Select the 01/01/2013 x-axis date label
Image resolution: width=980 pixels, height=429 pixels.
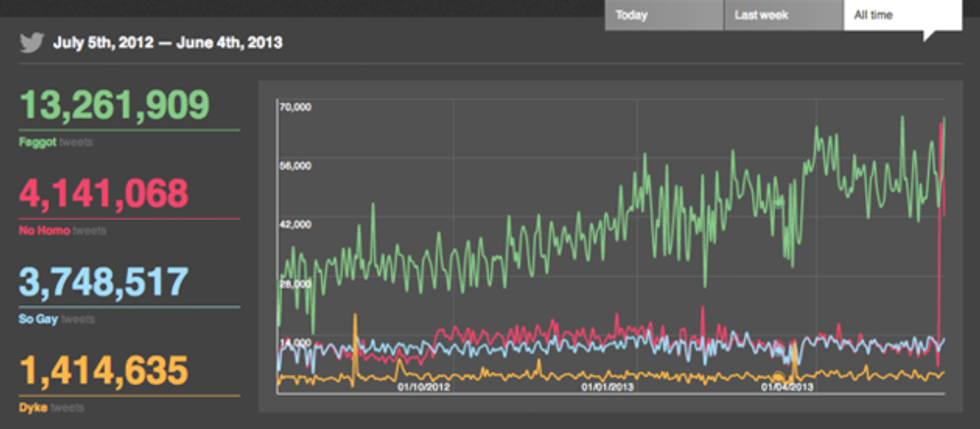[x=605, y=385]
